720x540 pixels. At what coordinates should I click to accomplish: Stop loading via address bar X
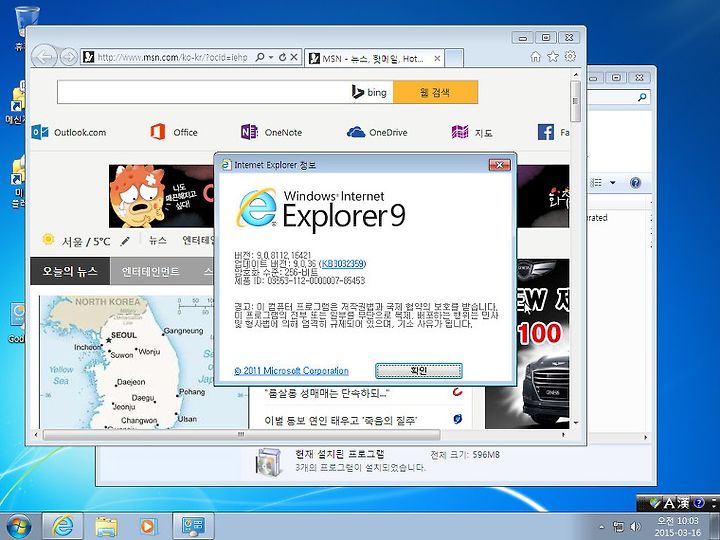294,57
